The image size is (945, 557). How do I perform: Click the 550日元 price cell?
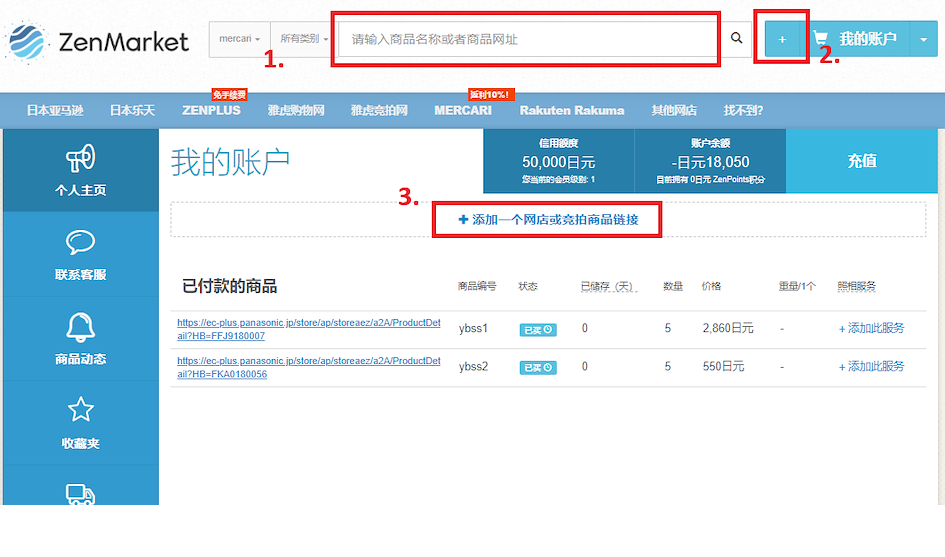(723, 366)
